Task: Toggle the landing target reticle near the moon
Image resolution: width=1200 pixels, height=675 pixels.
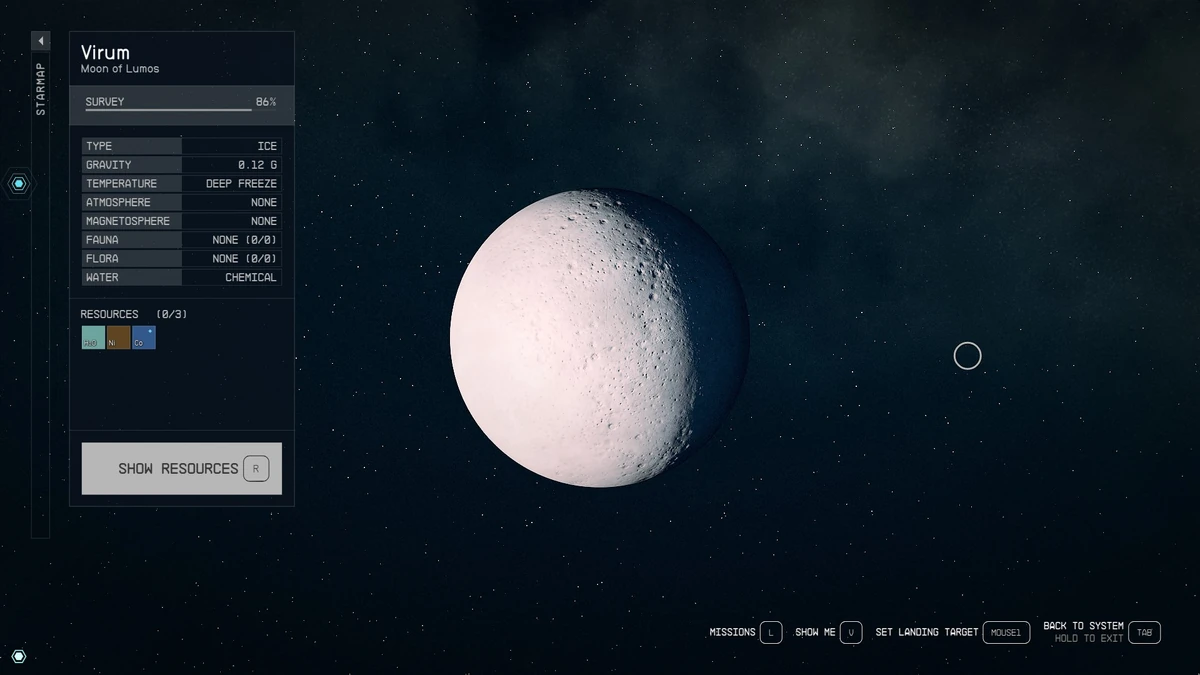Action: coord(967,355)
